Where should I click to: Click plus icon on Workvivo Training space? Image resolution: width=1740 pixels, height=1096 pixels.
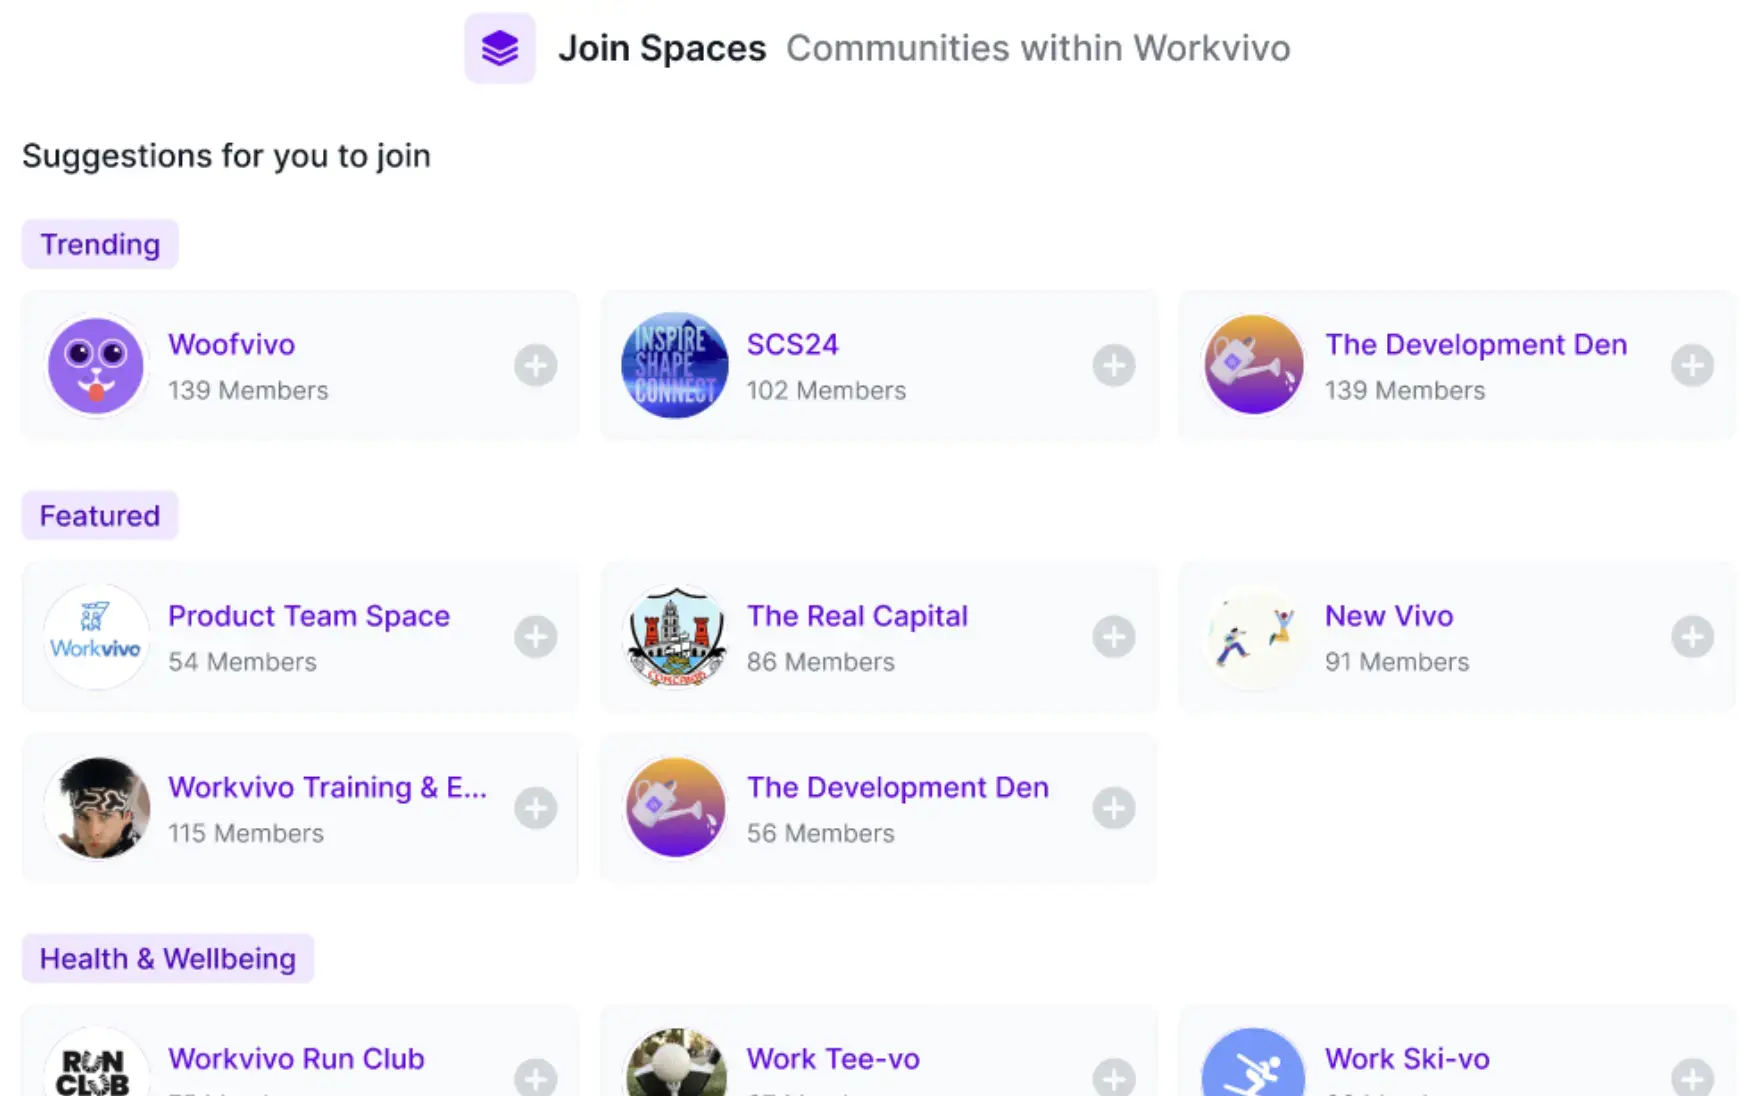pyautogui.click(x=536, y=808)
